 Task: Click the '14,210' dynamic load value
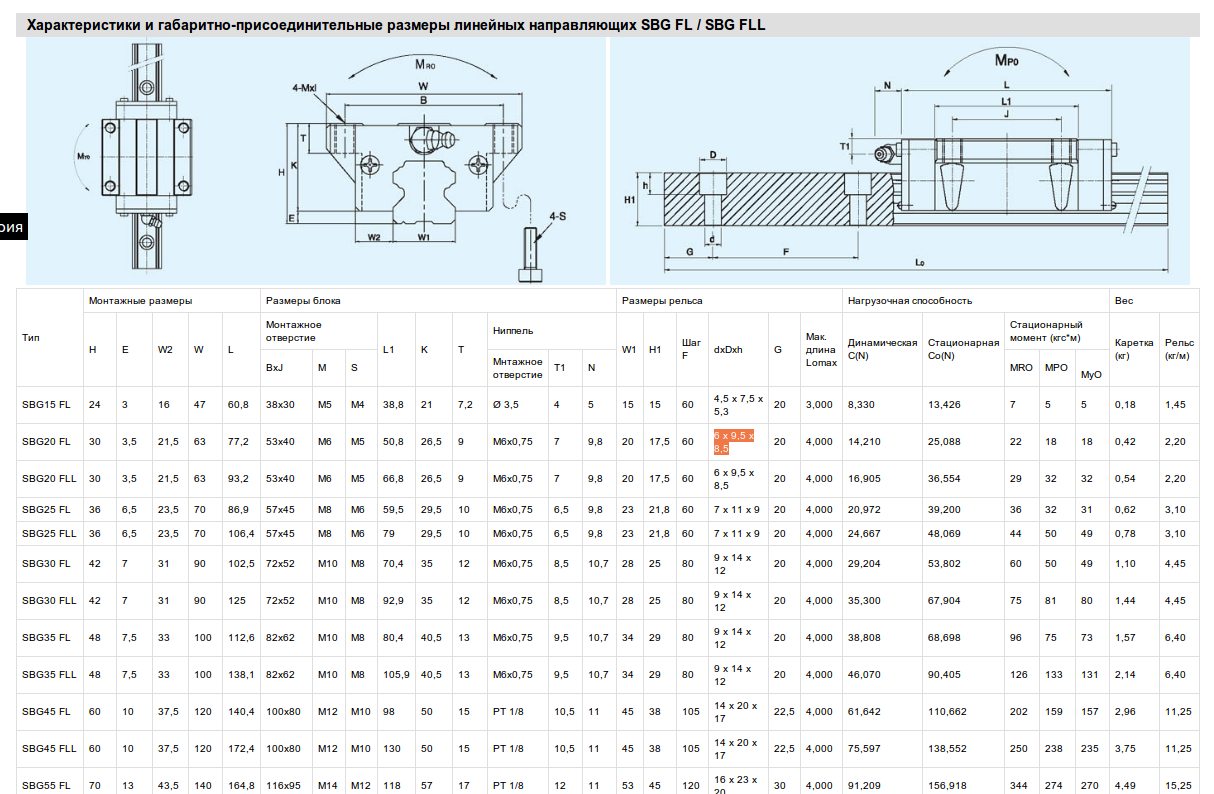(x=864, y=442)
